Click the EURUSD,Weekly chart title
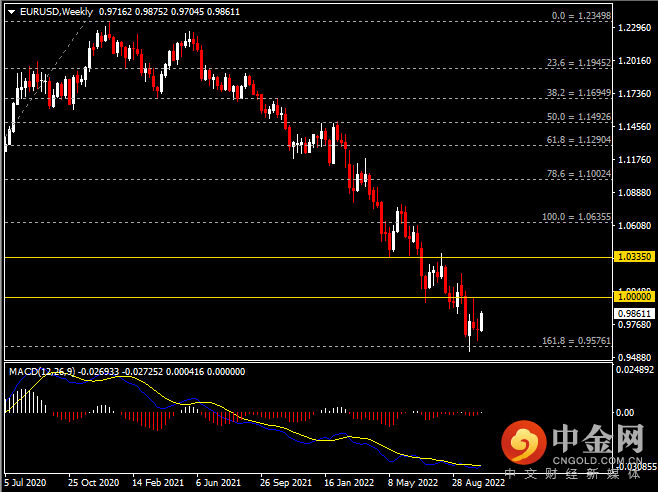This screenshot has height=492, width=658. [56, 12]
